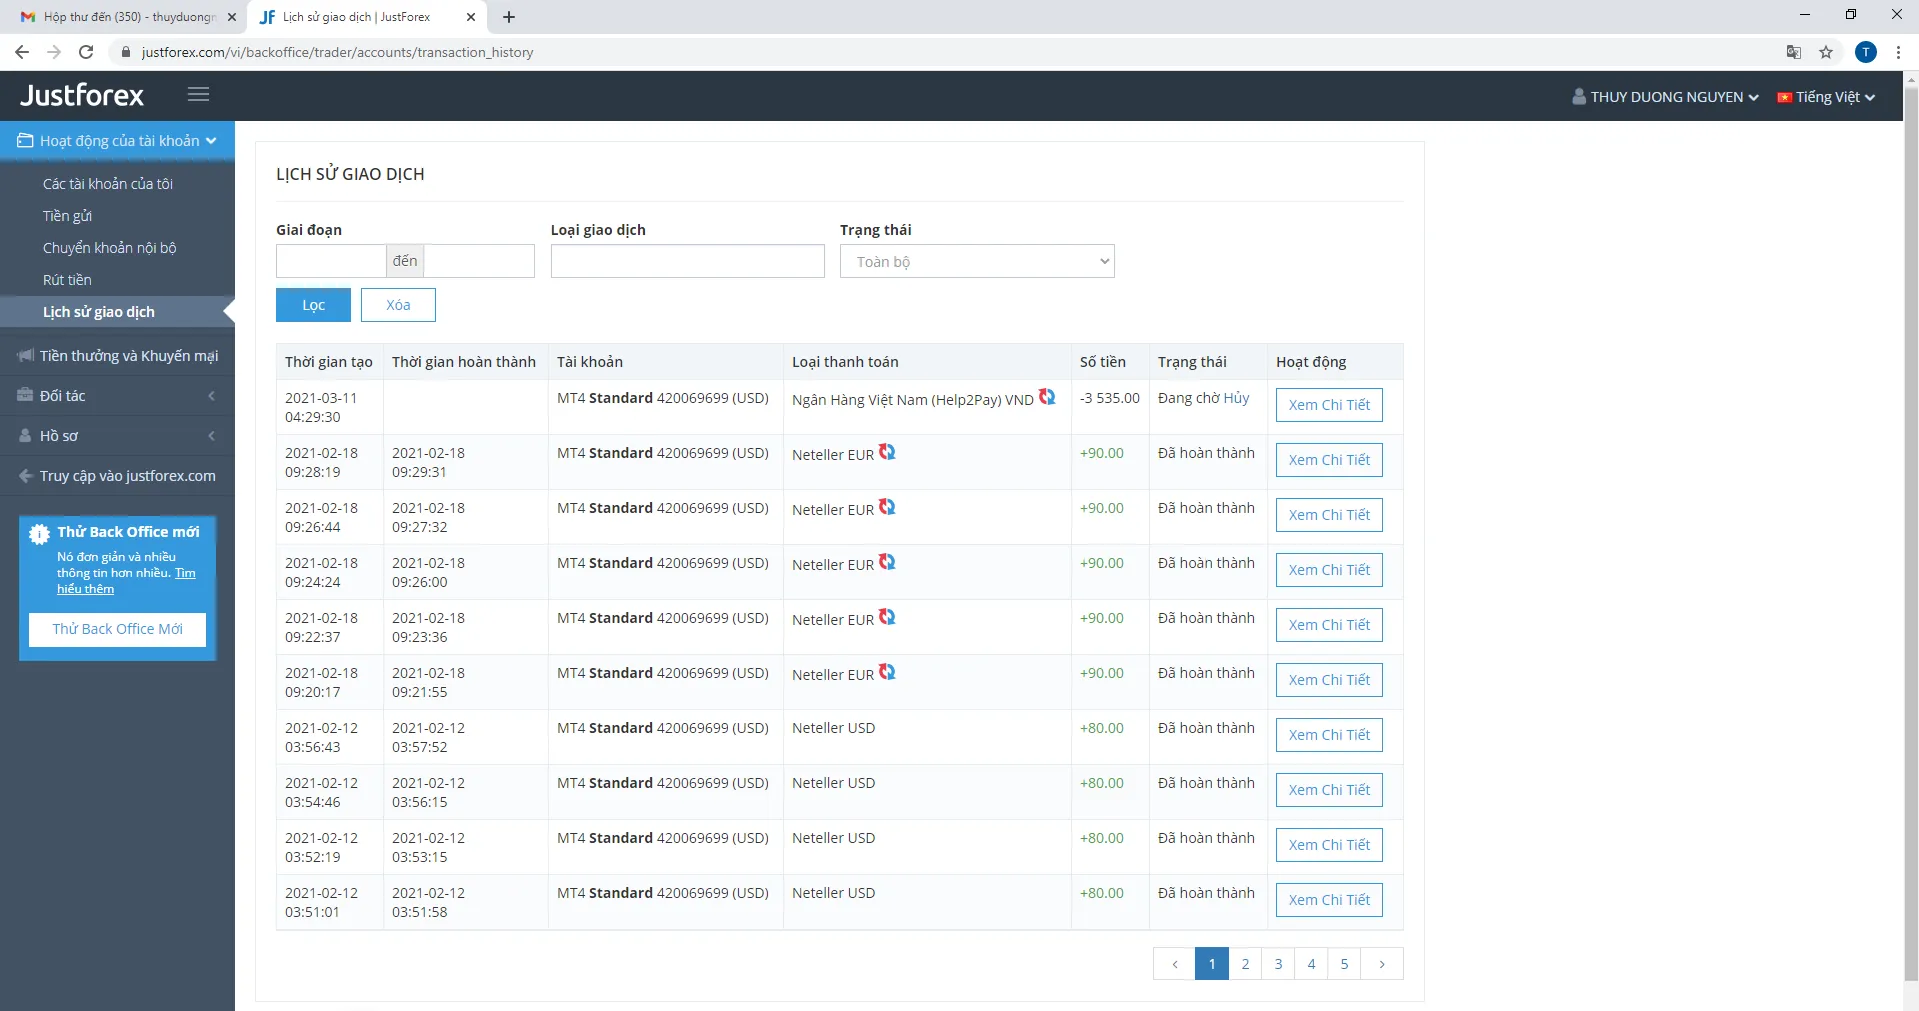1919x1011 pixels.
Task: Expand the THUY DUONG NGUYEN user menu
Action: point(1665,97)
